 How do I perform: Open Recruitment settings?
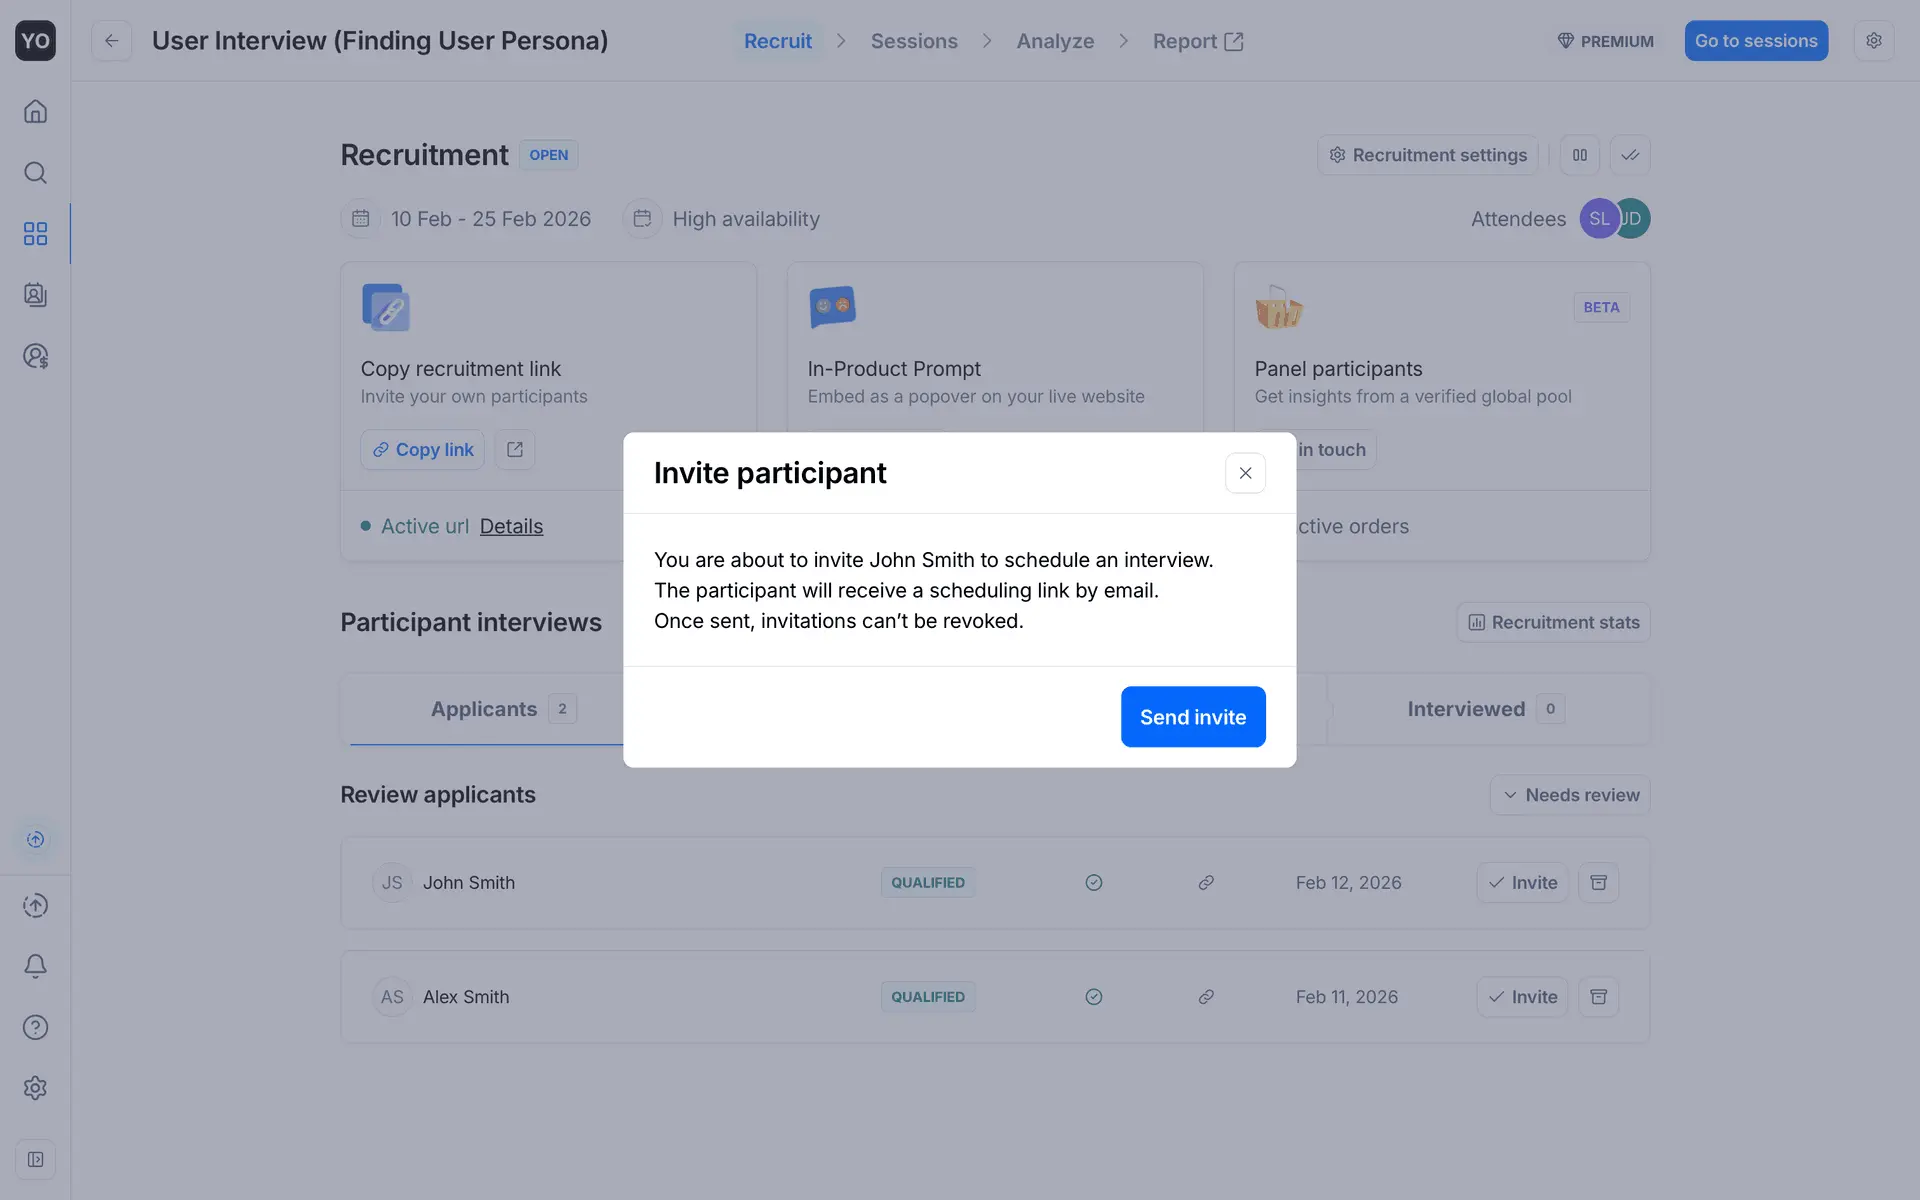tap(1427, 155)
